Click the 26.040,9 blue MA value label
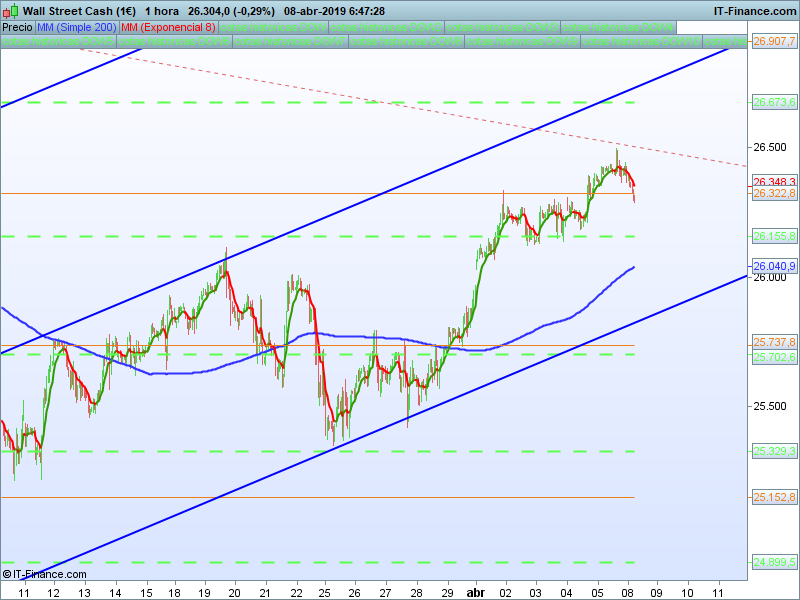800x600 pixels. [774, 266]
